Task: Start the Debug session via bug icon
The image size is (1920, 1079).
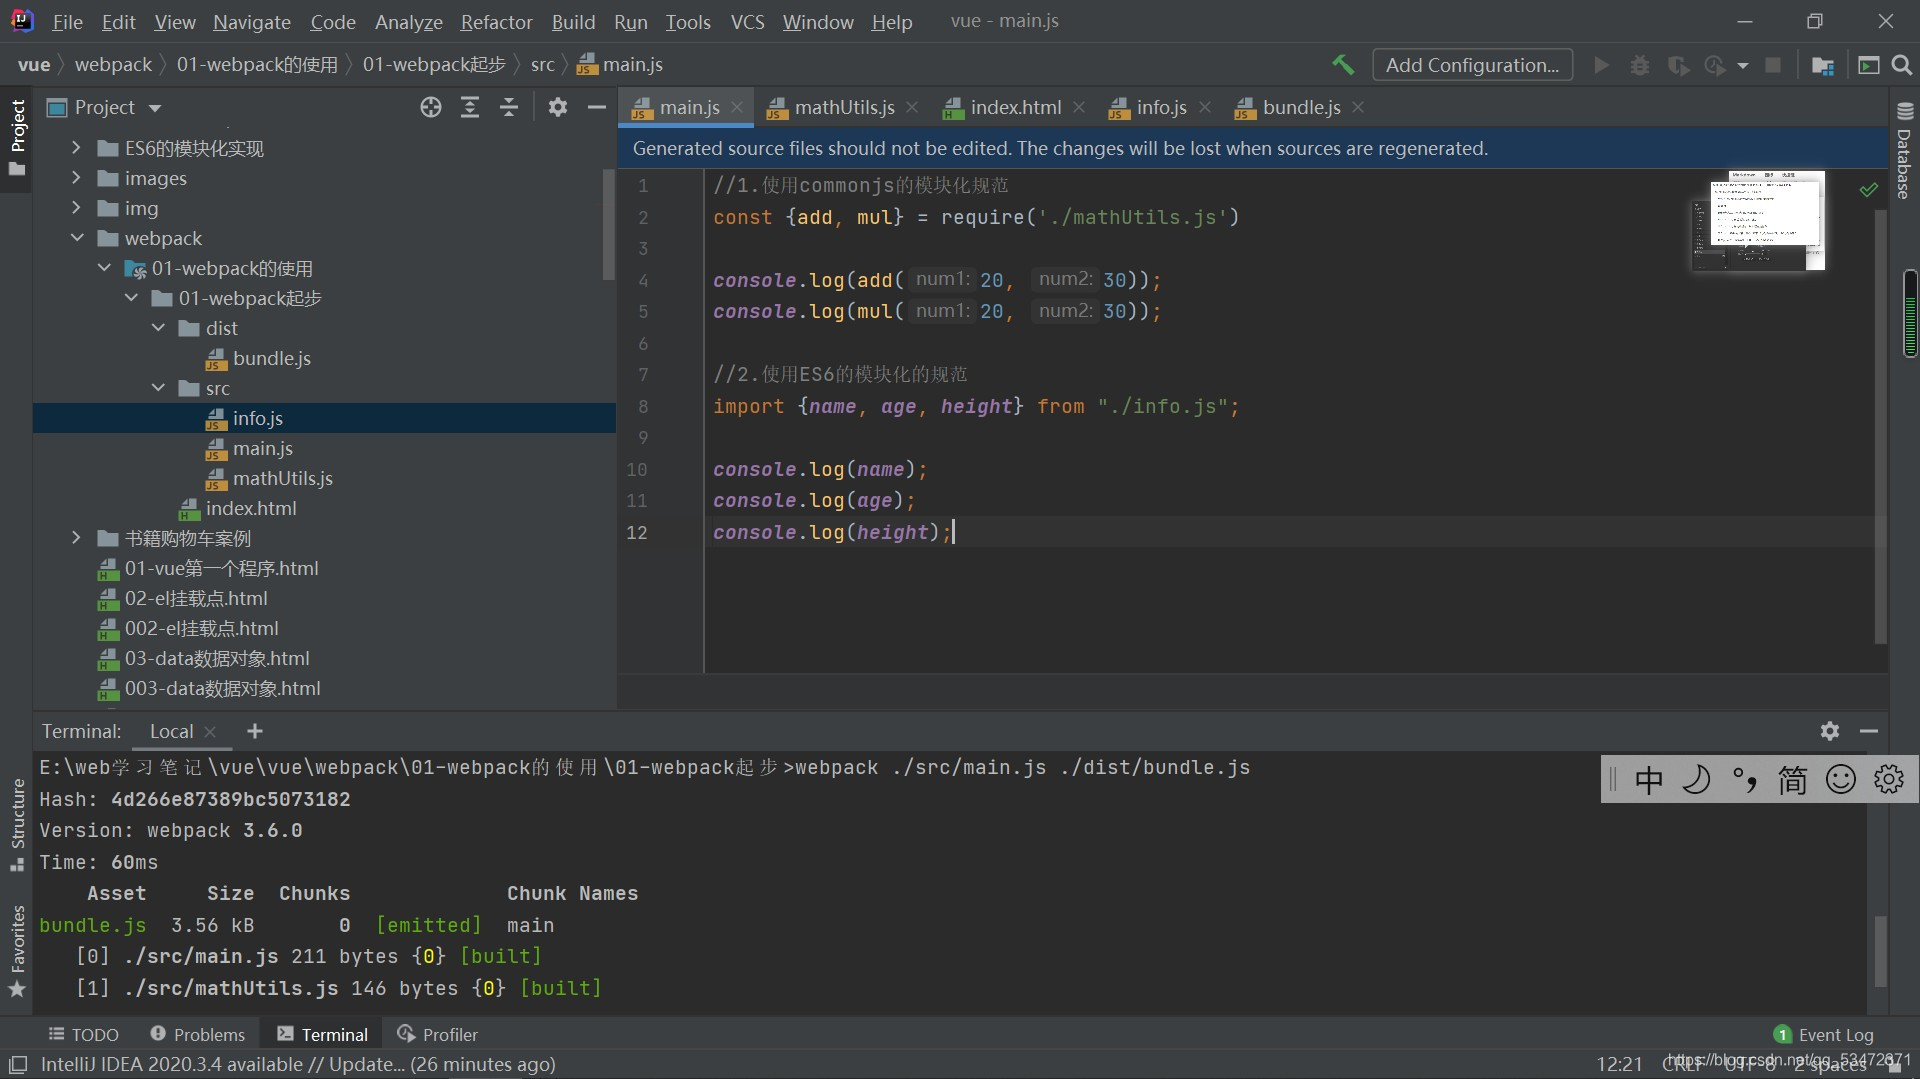Action: click(1640, 64)
